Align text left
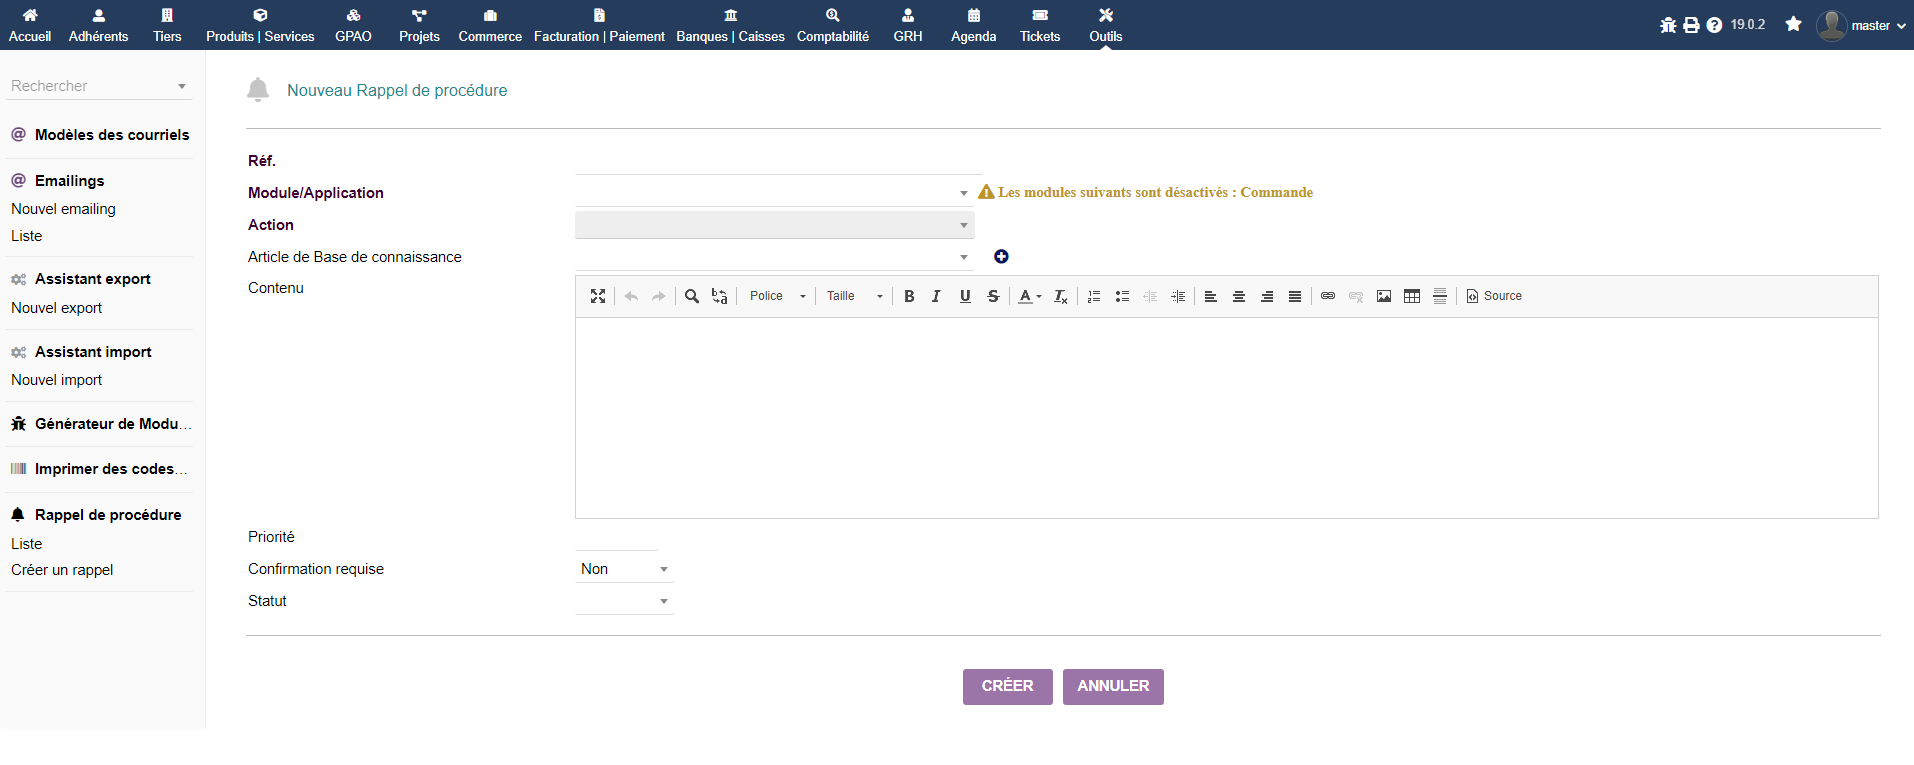This screenshot has width=1914, height=765. (1211, 296)
